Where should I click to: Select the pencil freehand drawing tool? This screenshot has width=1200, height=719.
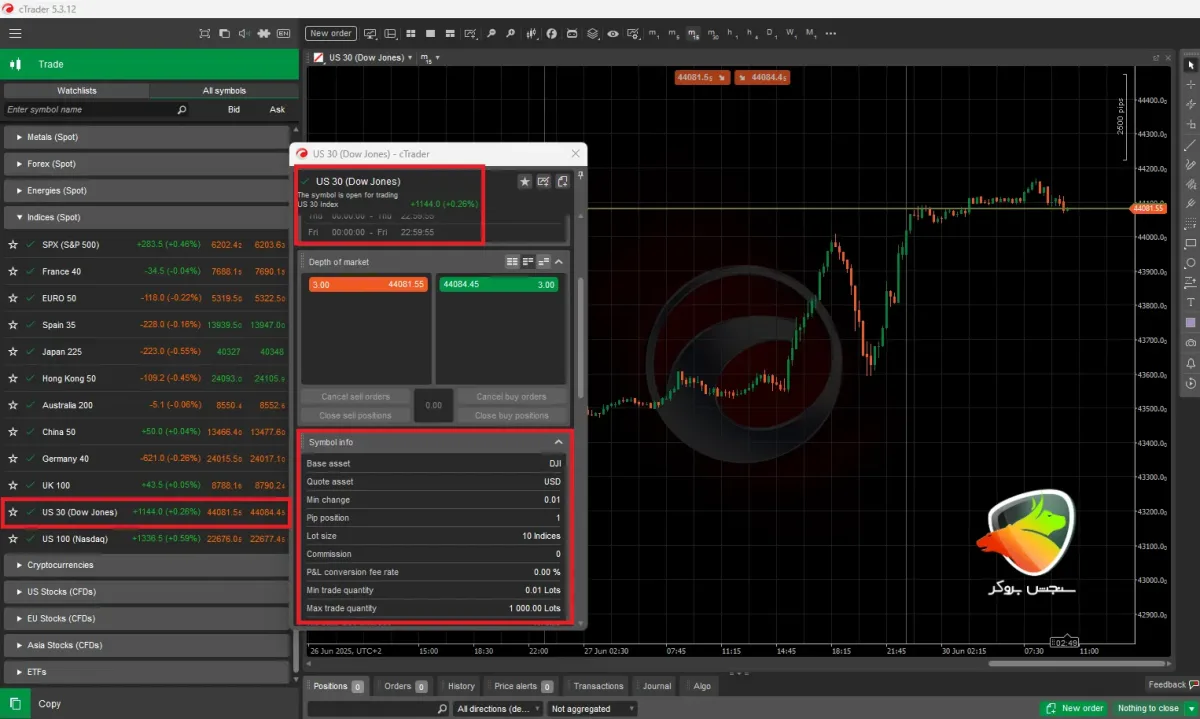1190,164
